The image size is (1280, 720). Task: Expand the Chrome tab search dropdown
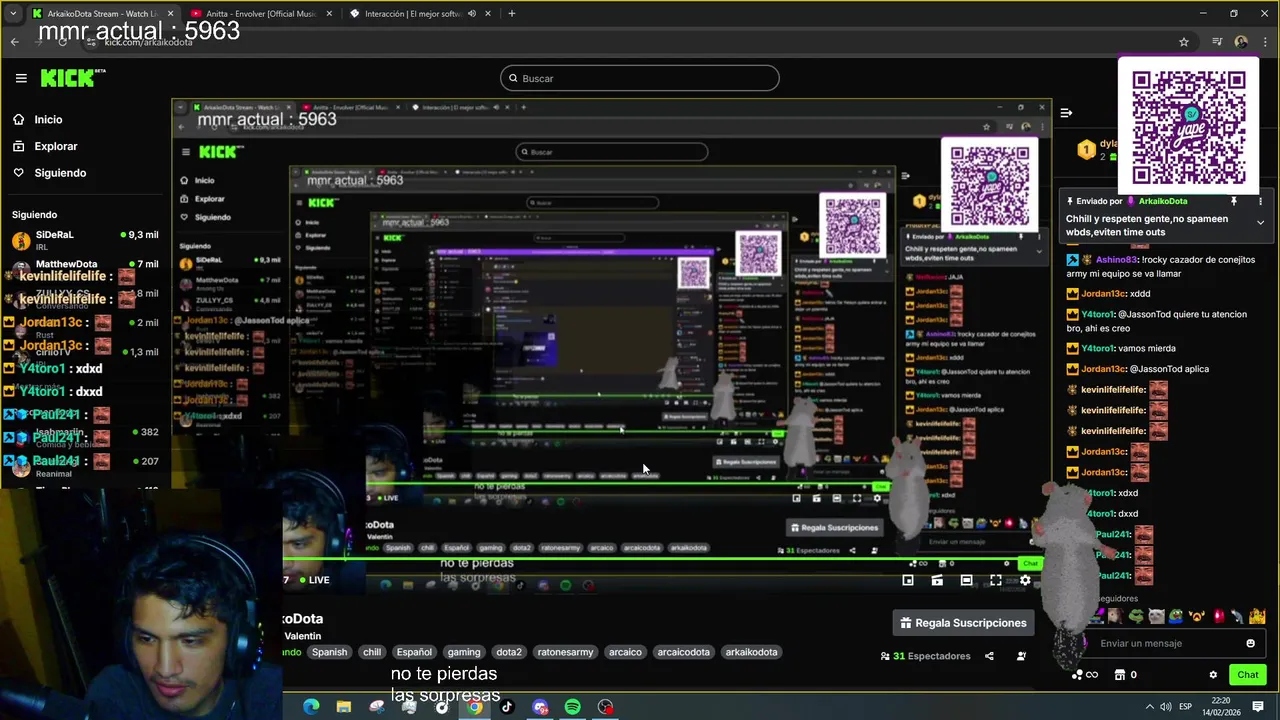coord(13,14)
